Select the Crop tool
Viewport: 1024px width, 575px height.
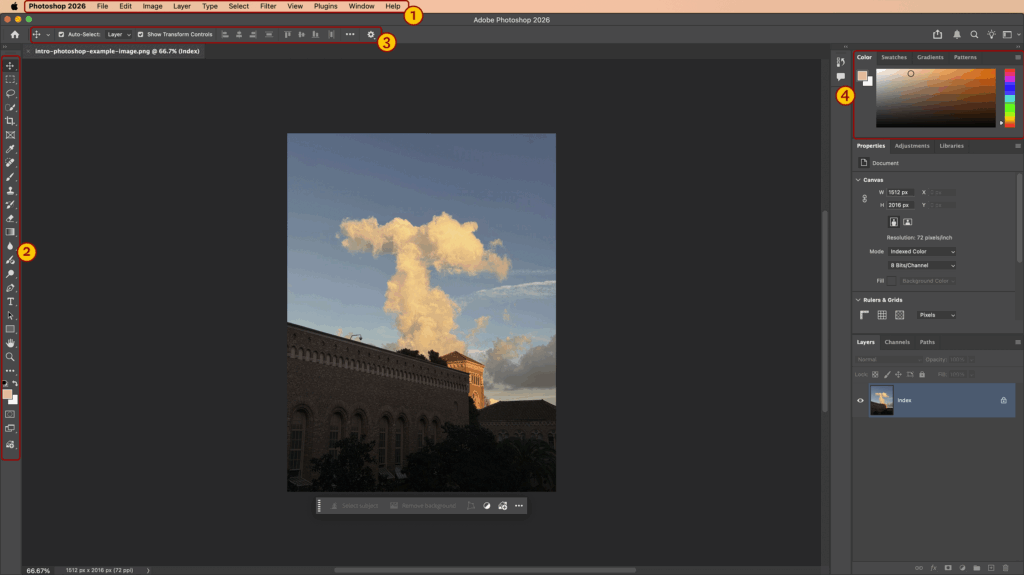11,121
